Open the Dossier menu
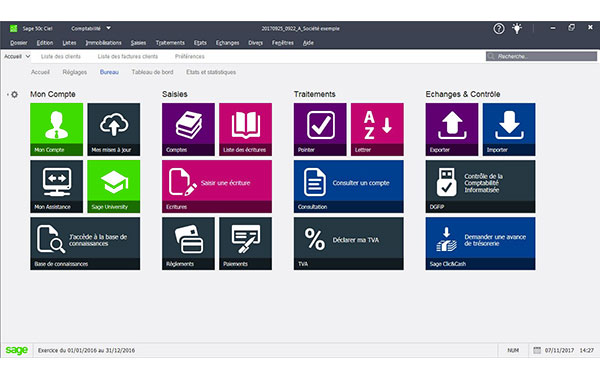The width and height of the screenshot is (600, 380). [19, 43]
